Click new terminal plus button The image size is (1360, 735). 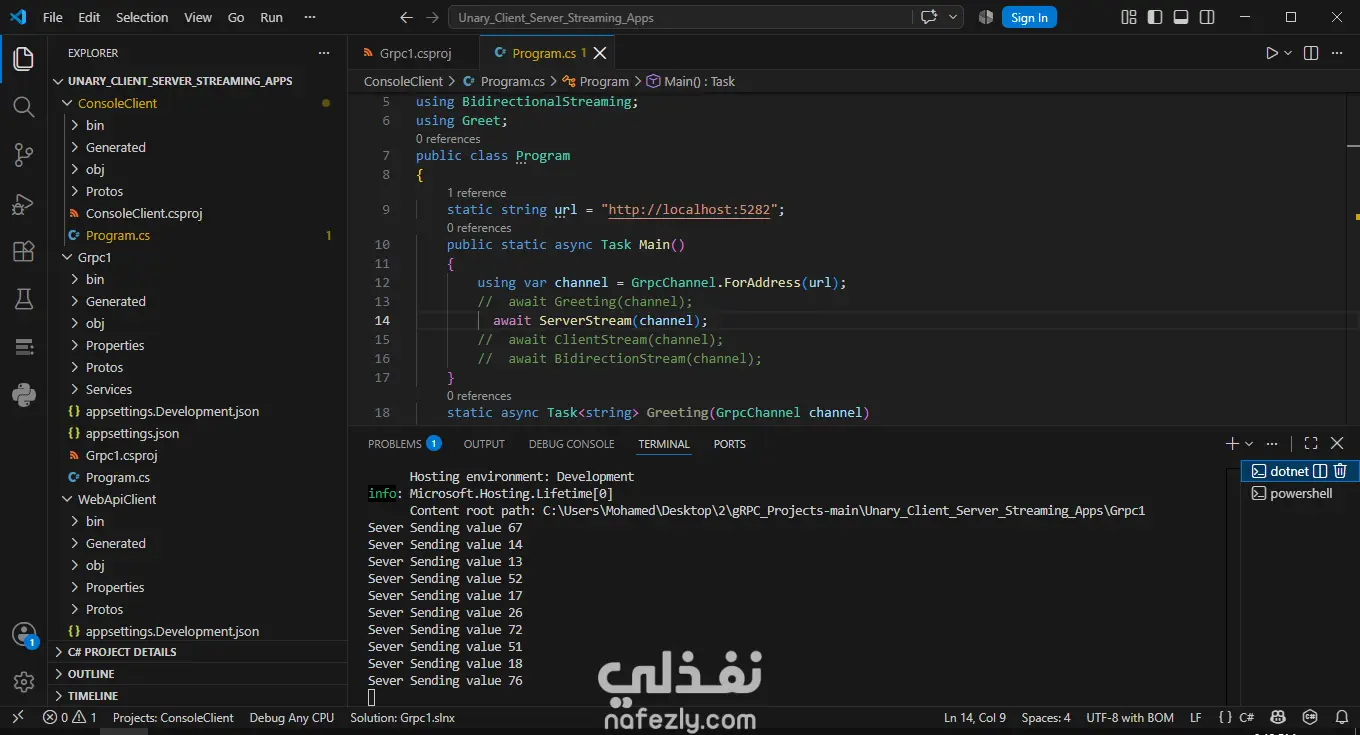point(1232,443)
